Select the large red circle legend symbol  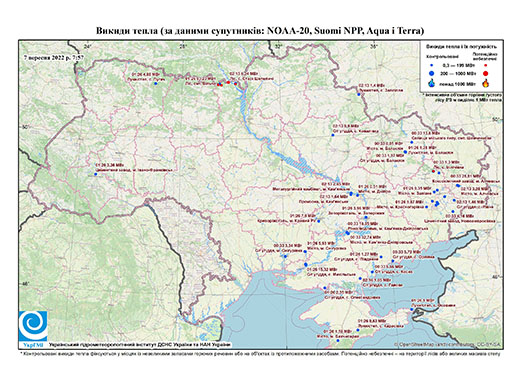[485, 73]
